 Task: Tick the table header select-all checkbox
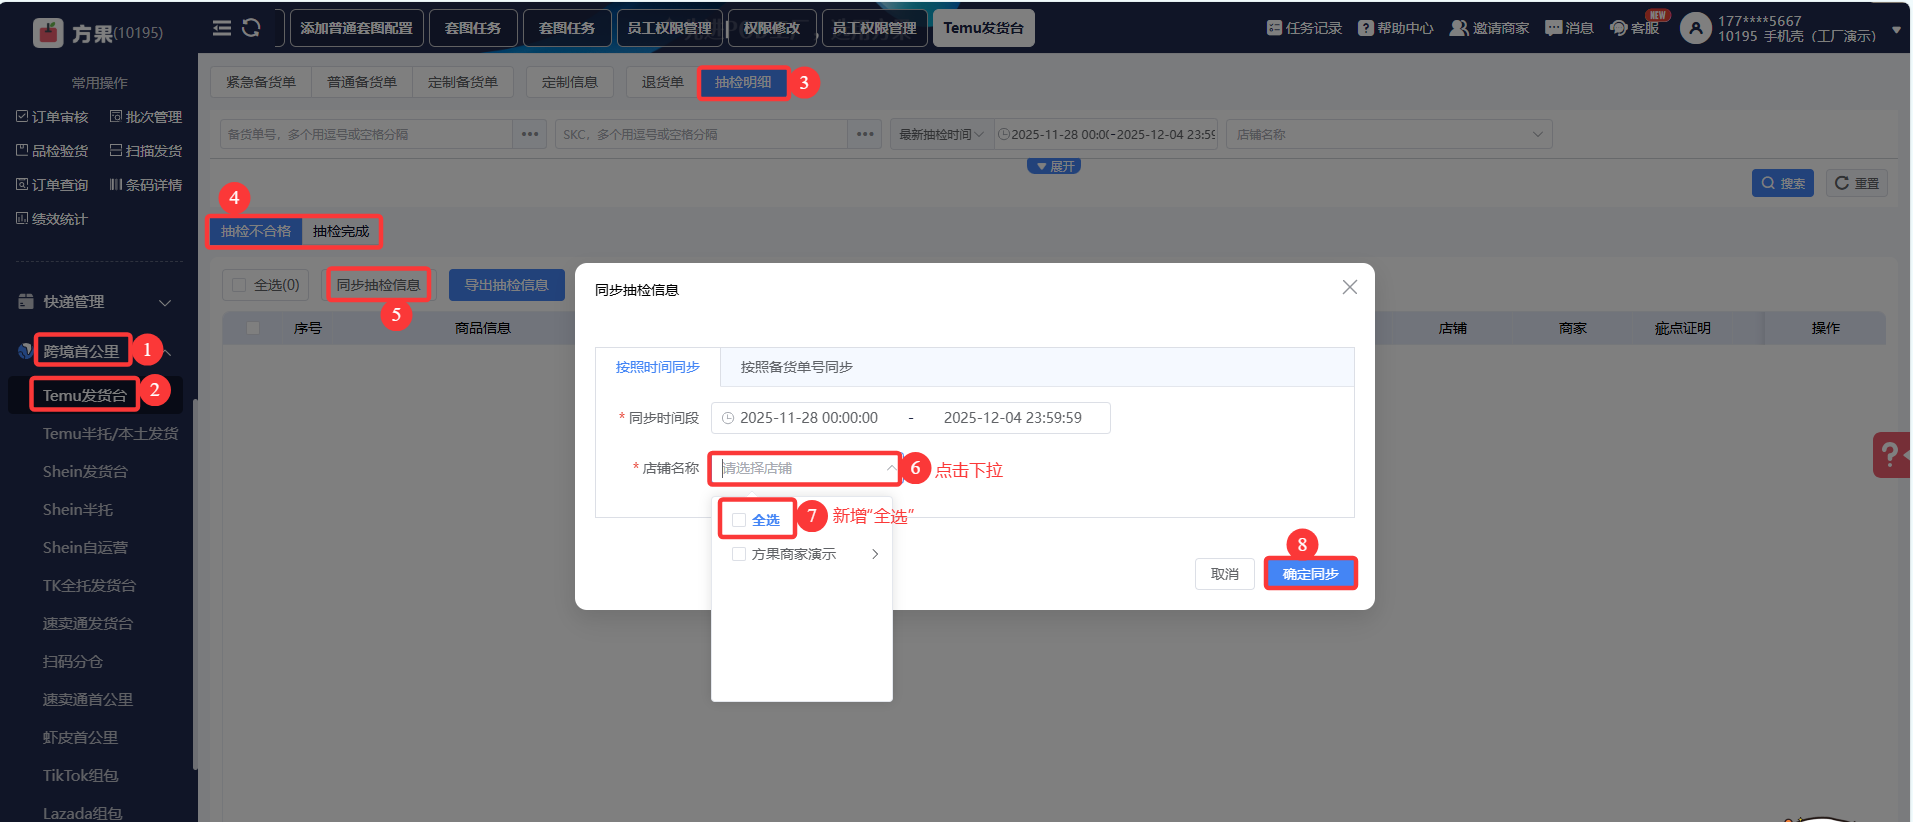tap(253, 328)
